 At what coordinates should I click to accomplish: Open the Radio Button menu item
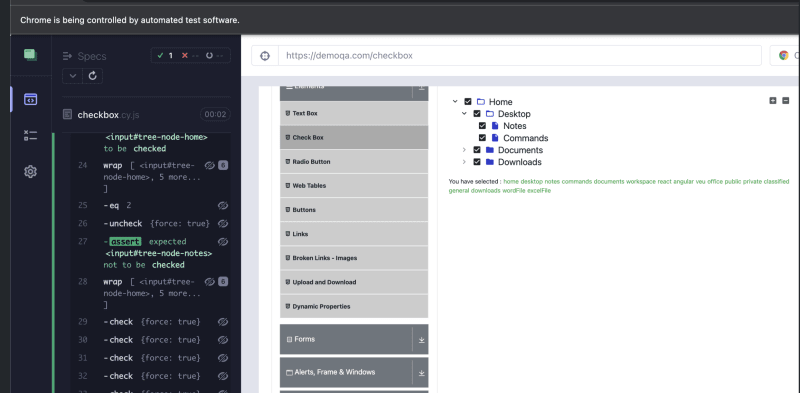pos(354,162)
